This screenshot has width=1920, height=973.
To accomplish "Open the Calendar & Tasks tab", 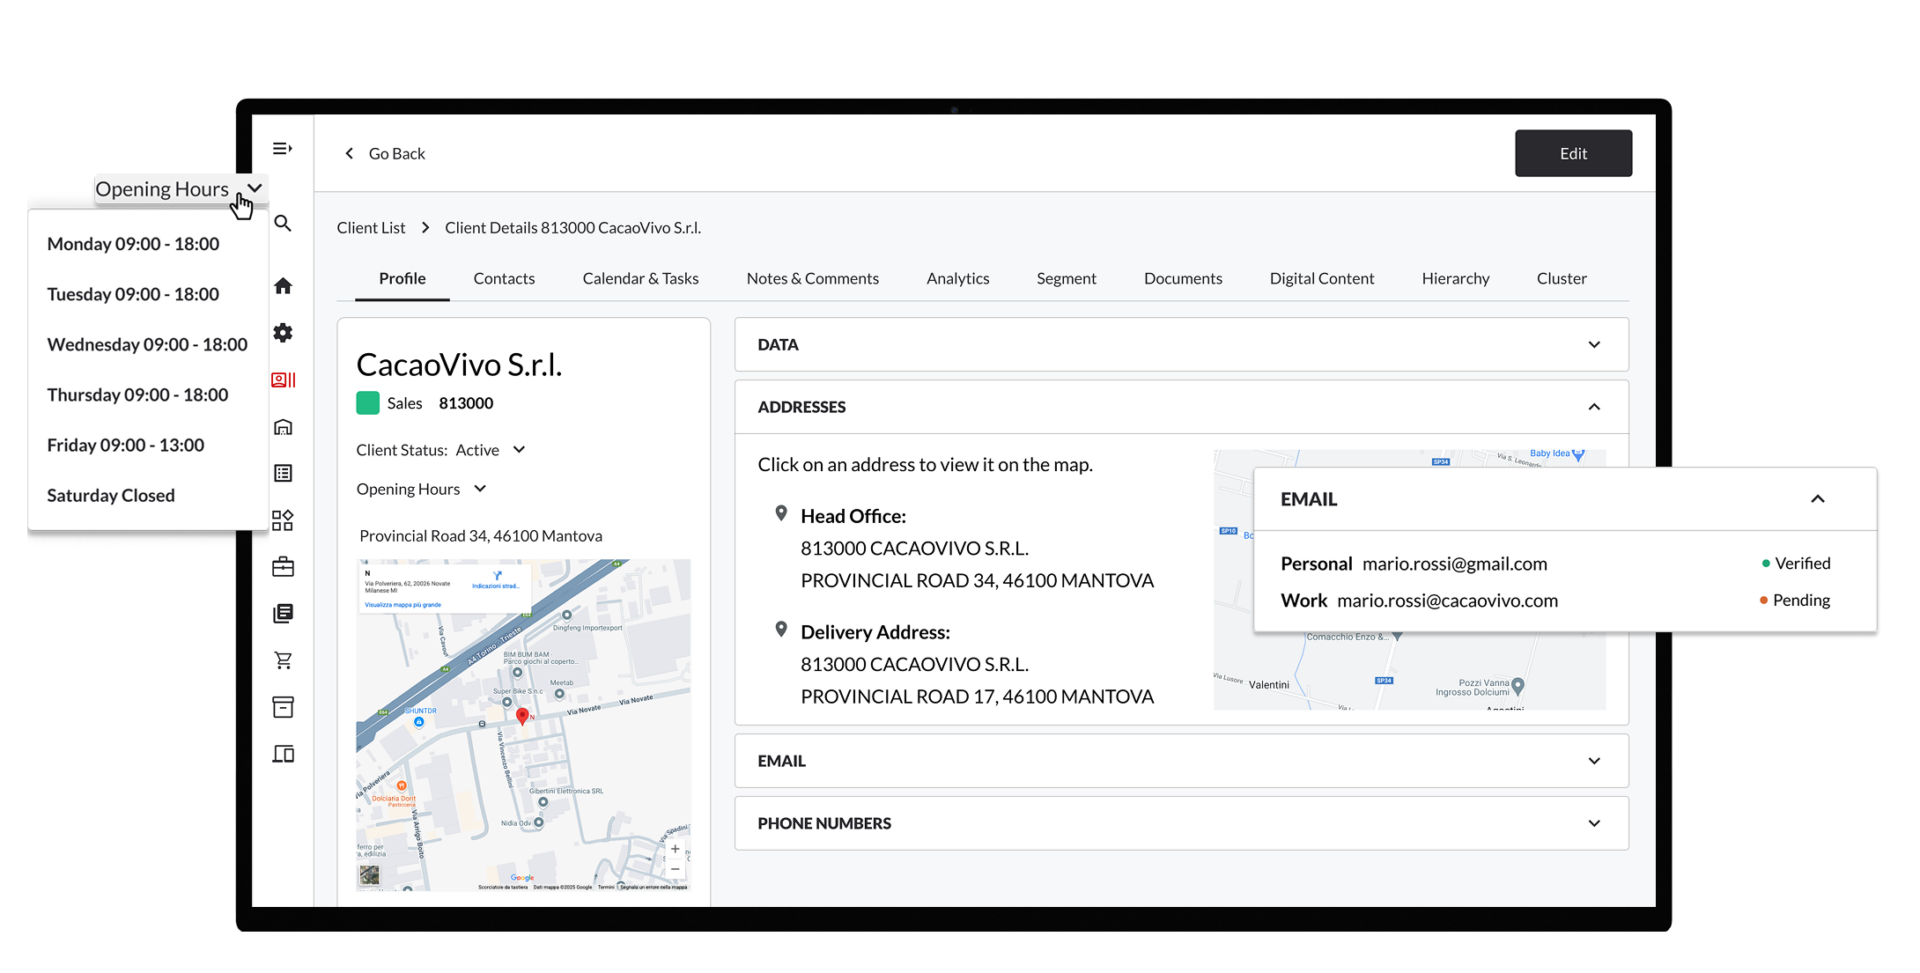I will coord(640,279).
